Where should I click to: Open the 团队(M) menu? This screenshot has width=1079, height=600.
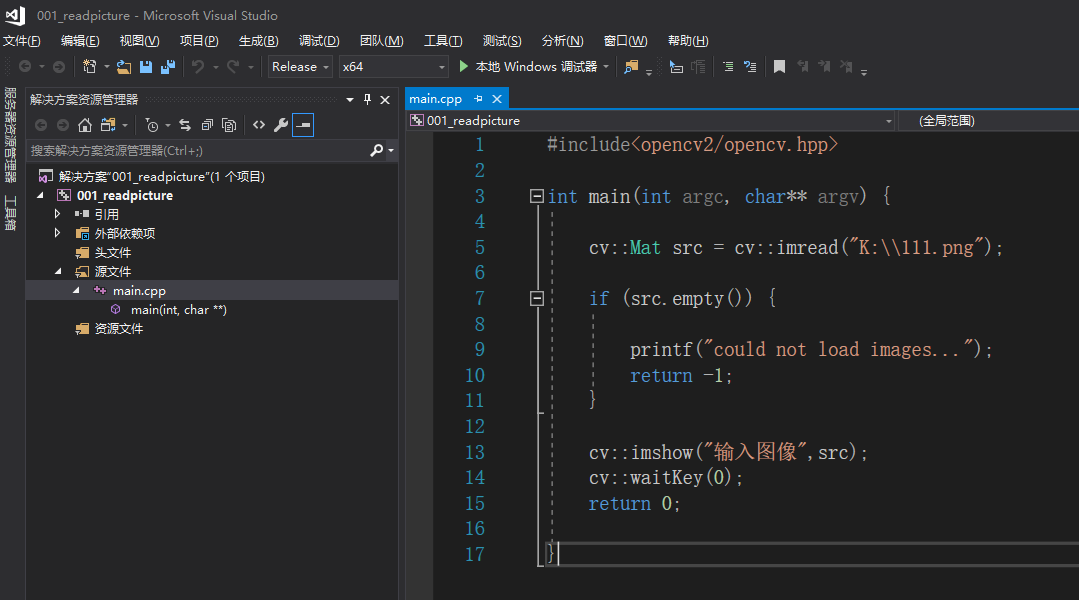pos(381,41)
